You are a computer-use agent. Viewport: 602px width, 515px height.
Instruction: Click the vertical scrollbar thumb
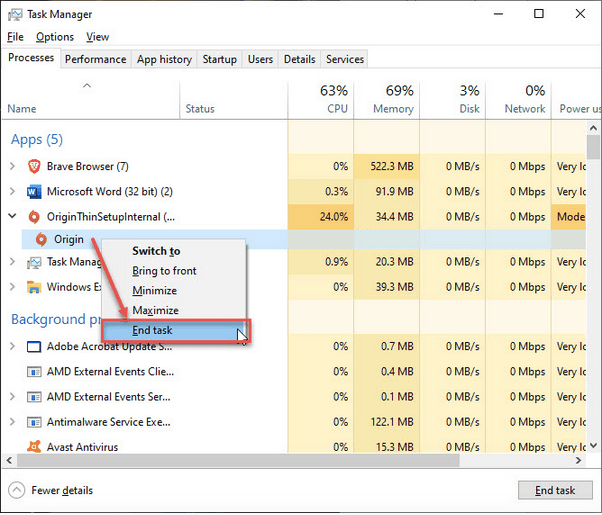pyautogui.click(x=594, y=147)
